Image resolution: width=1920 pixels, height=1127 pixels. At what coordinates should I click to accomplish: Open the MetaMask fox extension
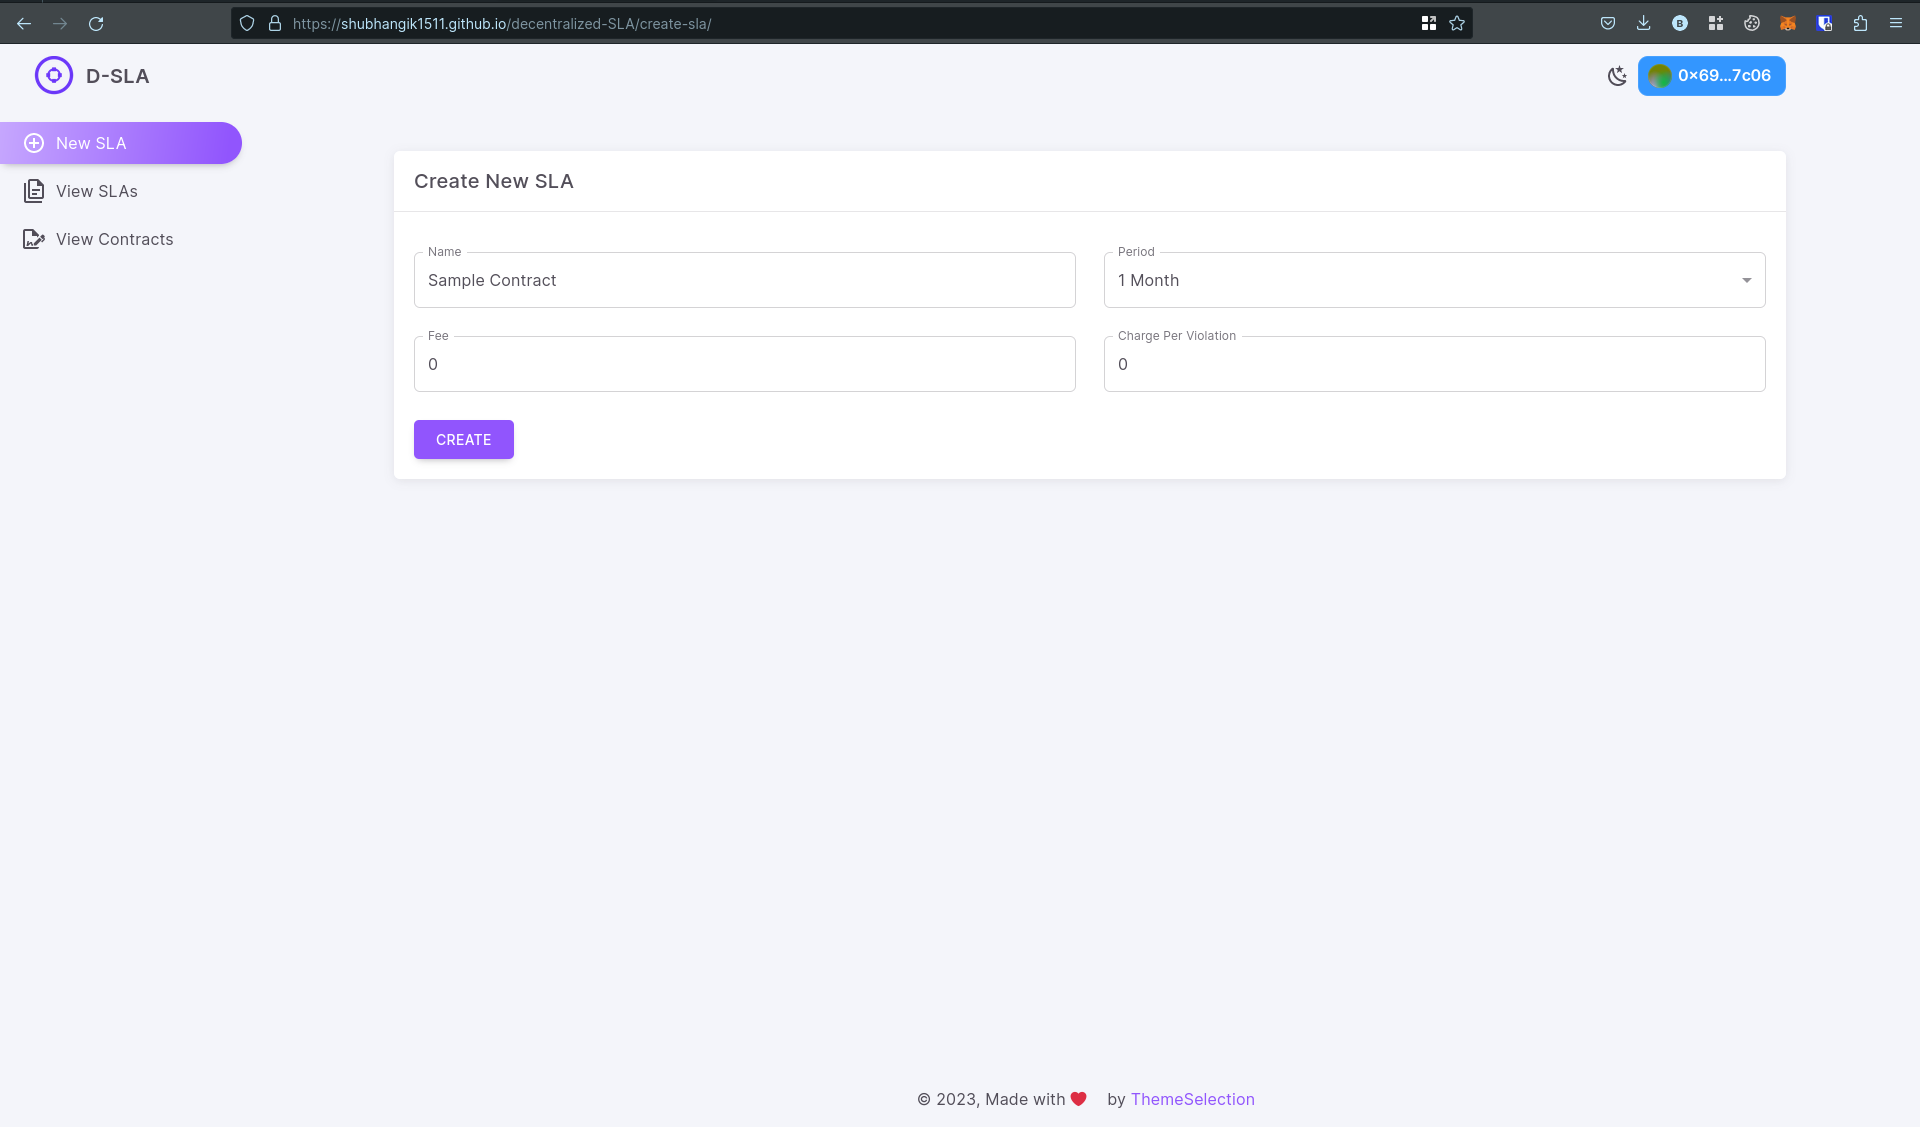[1788, 23]
